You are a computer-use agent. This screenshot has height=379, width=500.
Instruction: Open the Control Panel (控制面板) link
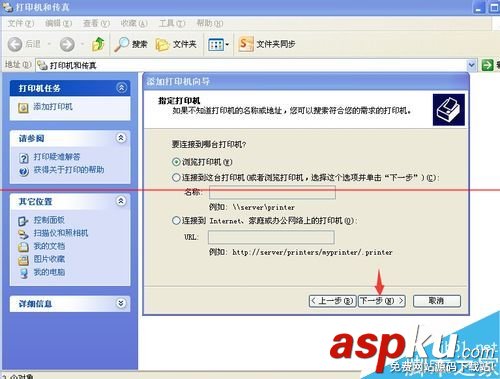[49, 220]
